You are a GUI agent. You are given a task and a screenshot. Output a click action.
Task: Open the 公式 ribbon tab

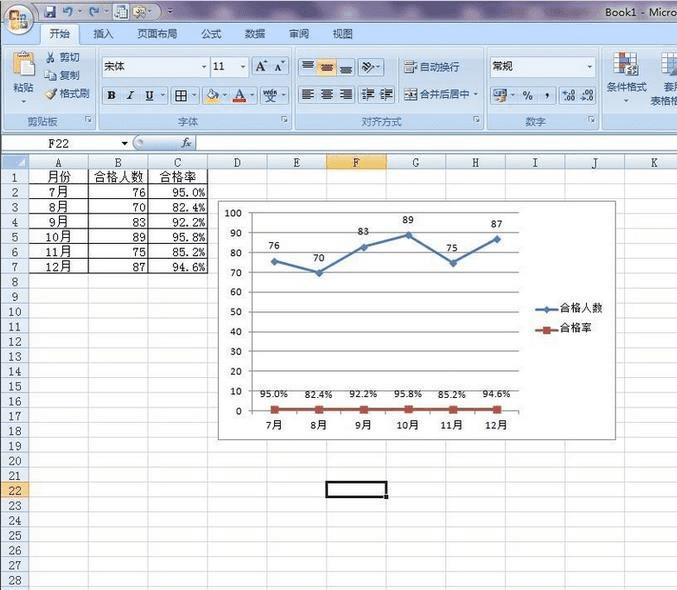[211, 34]
